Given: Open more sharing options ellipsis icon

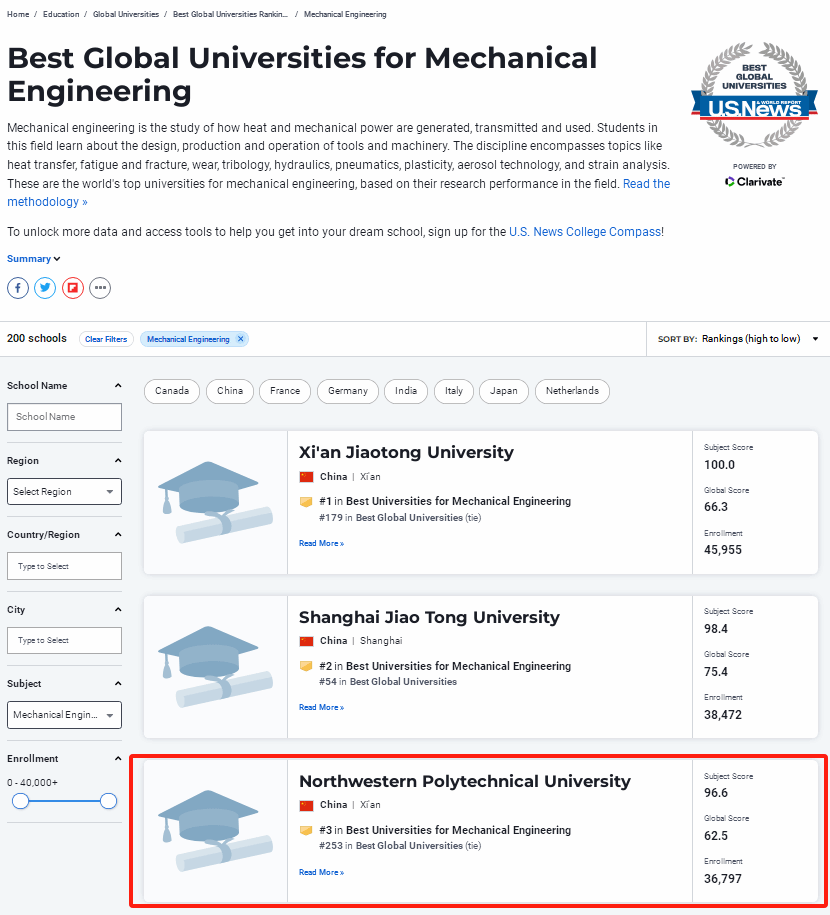Looking at the screenshot, I should click(99, 288).
